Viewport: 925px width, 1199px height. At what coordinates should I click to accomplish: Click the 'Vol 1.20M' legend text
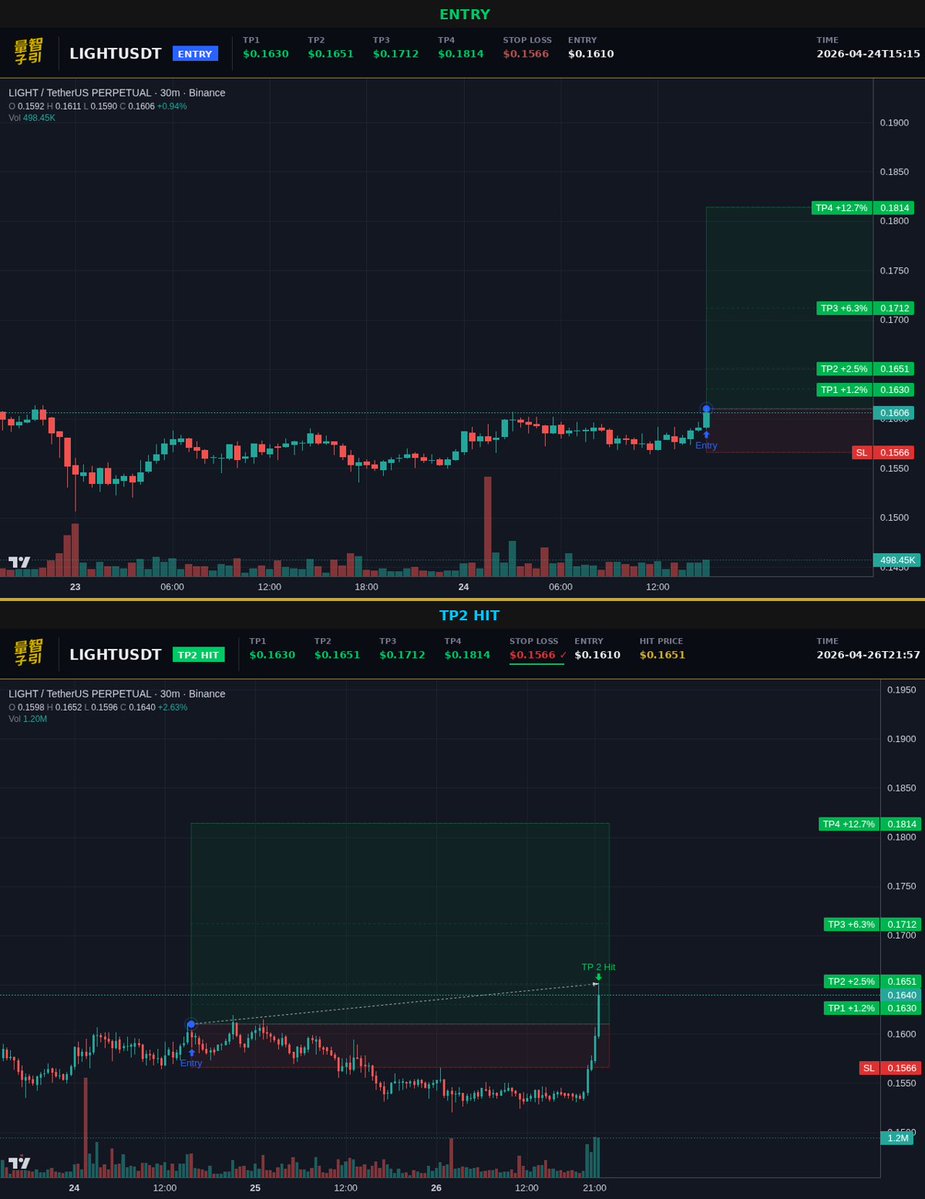pyautogui.click(x=28, y=719)
